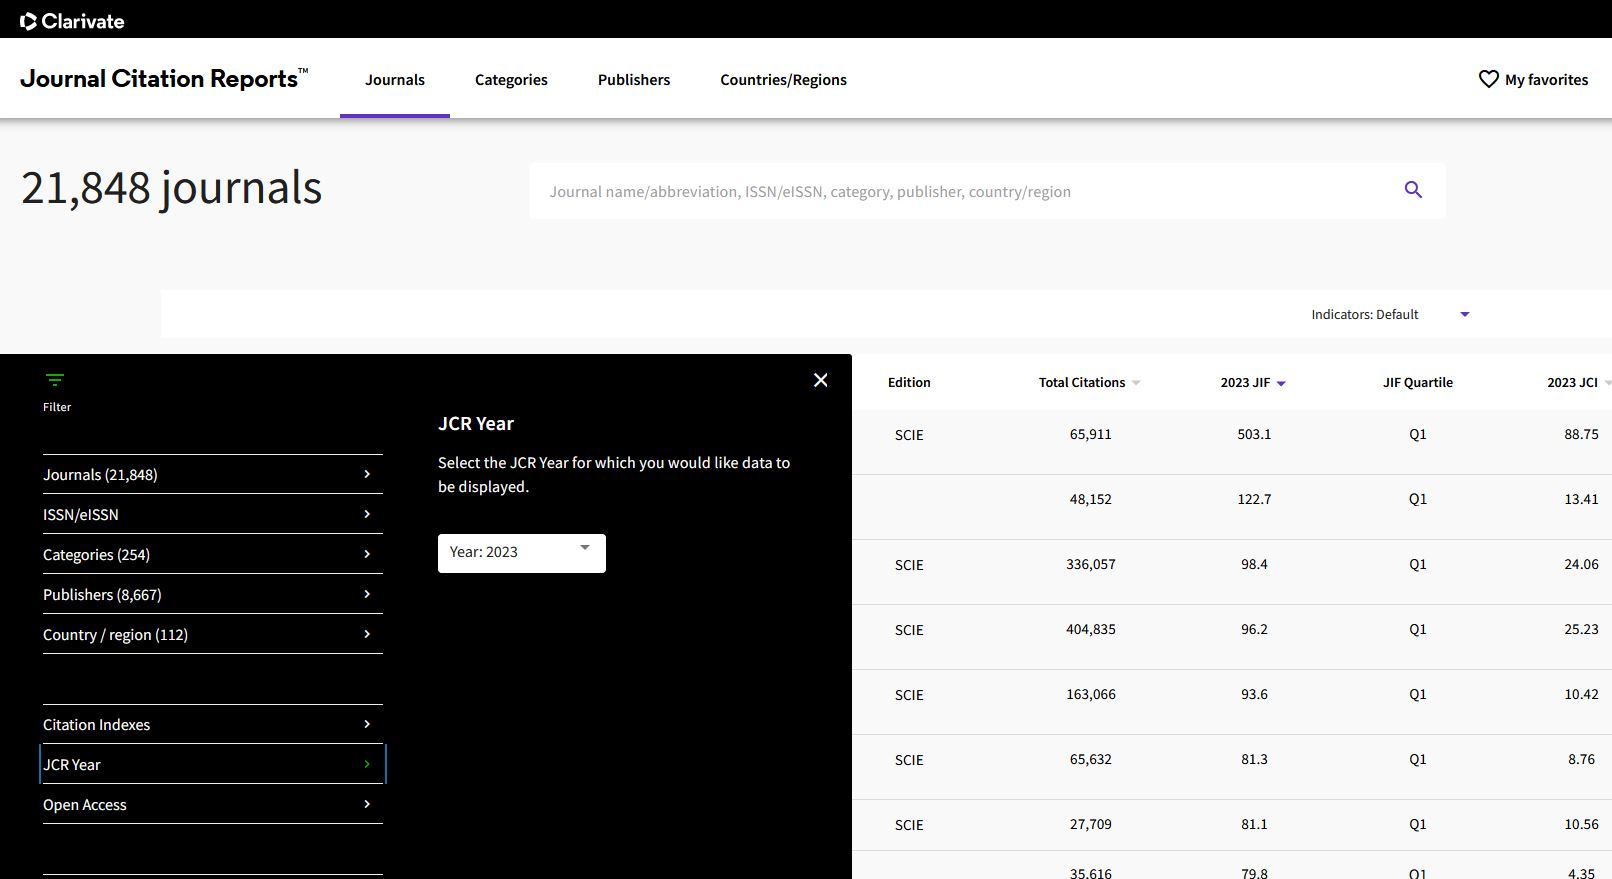Close the filter panel with X
Viewport: 1612px width, 879px height.
pyautogui.click(x=821, y=380)
